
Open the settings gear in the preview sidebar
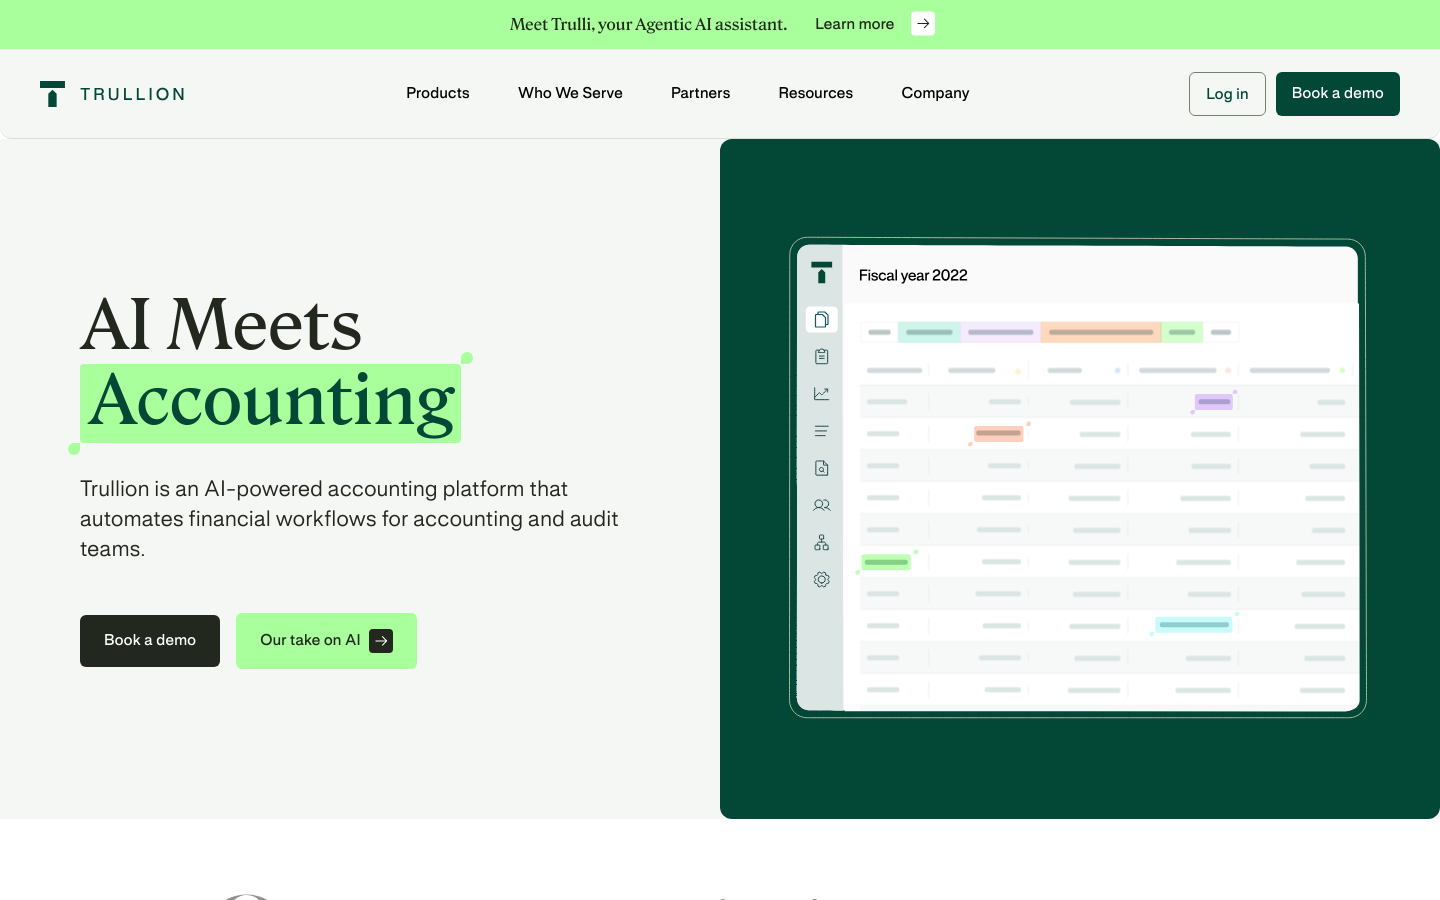pyautogui.click(x=821, y=580)
